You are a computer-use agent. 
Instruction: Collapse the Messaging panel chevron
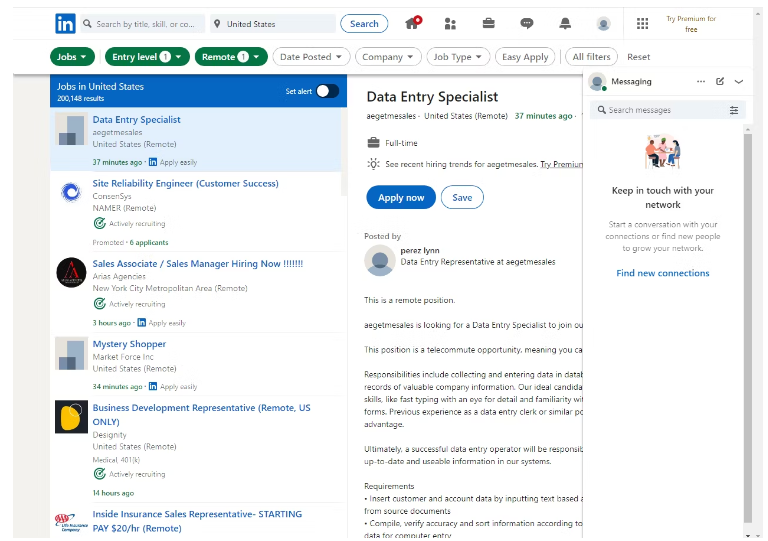pos(739,81)
